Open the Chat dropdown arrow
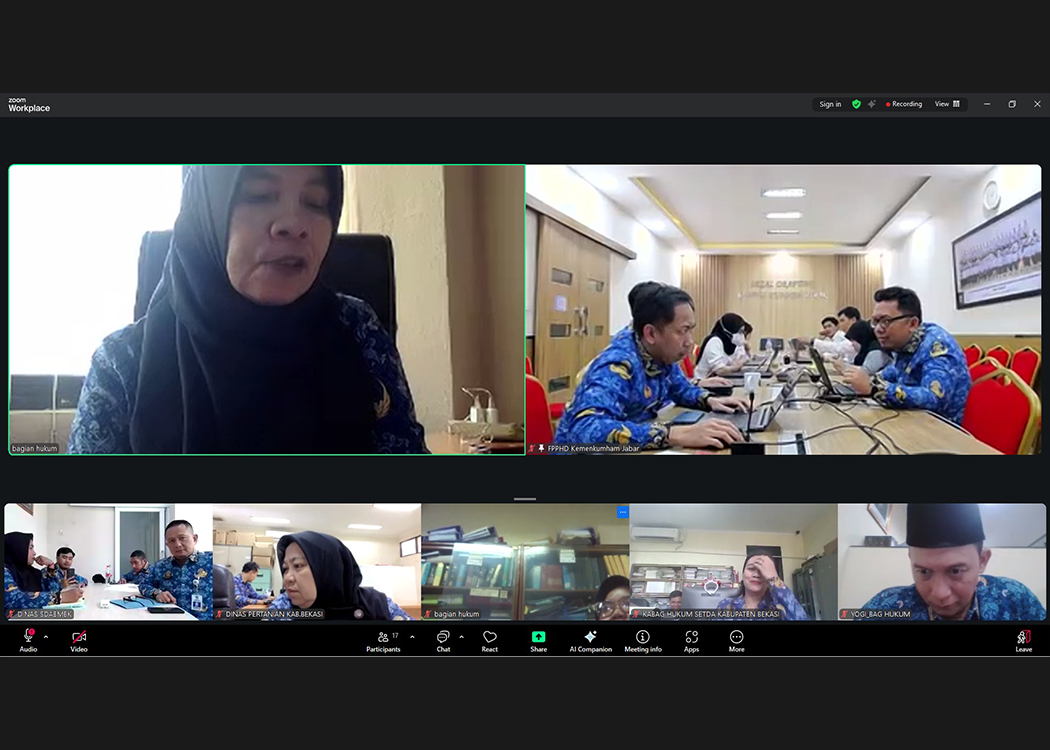The height and width of the screenshot is (750, 1050). [460, 635]
